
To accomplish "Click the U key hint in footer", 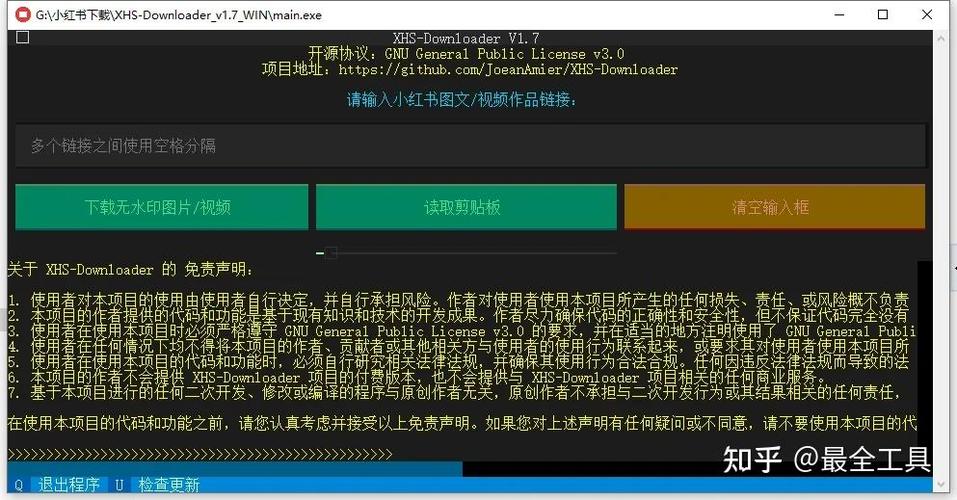I will (119, 485).
